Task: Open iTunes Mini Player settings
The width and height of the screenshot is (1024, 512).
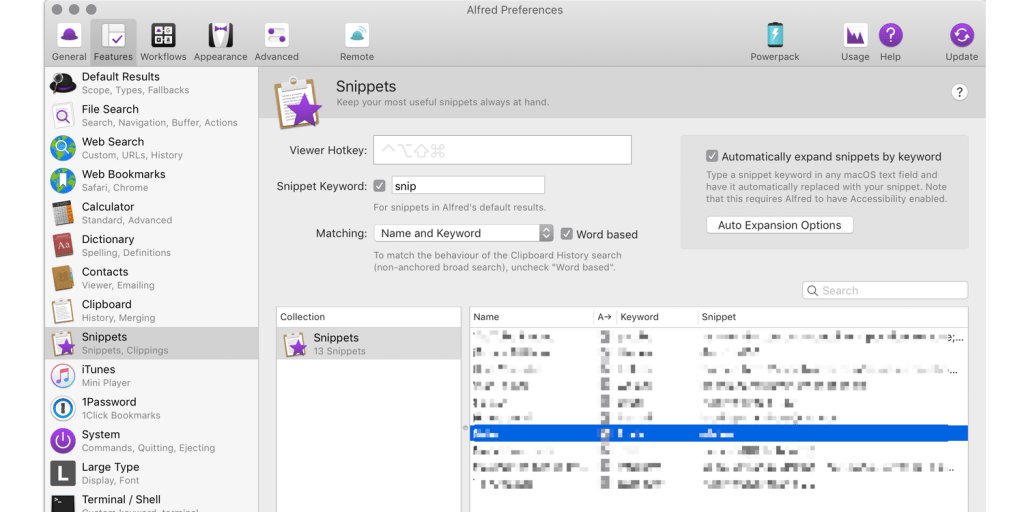Action: point(152,376)
